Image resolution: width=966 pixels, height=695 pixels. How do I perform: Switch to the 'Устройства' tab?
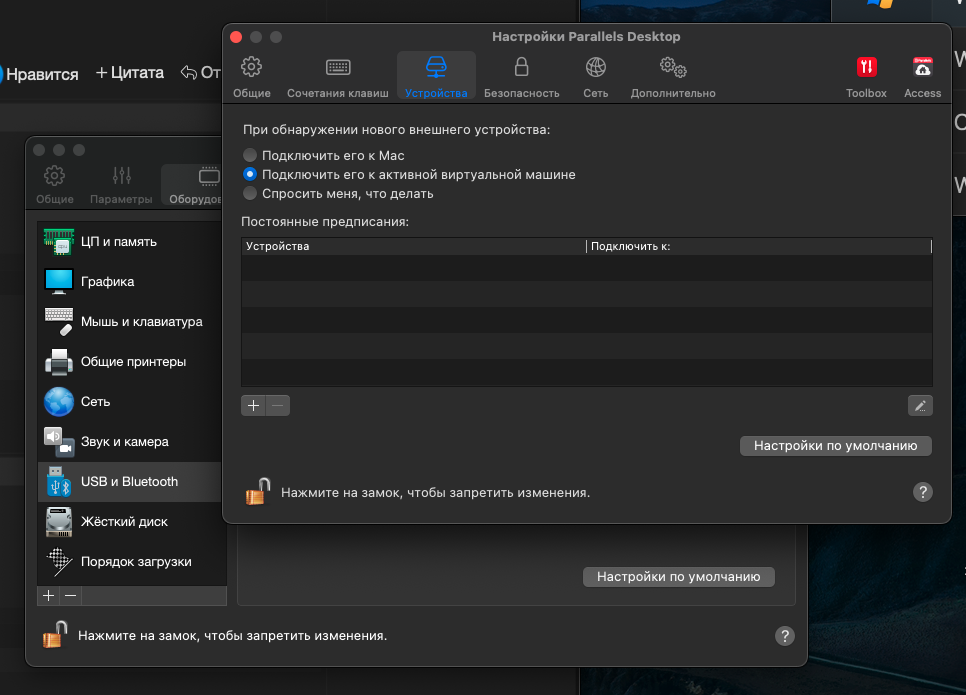pyautogui.click(x=436, y=76)
